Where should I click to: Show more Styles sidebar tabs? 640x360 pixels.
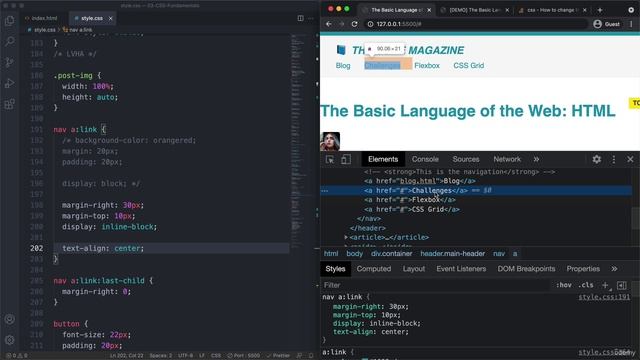click(614, 269)
